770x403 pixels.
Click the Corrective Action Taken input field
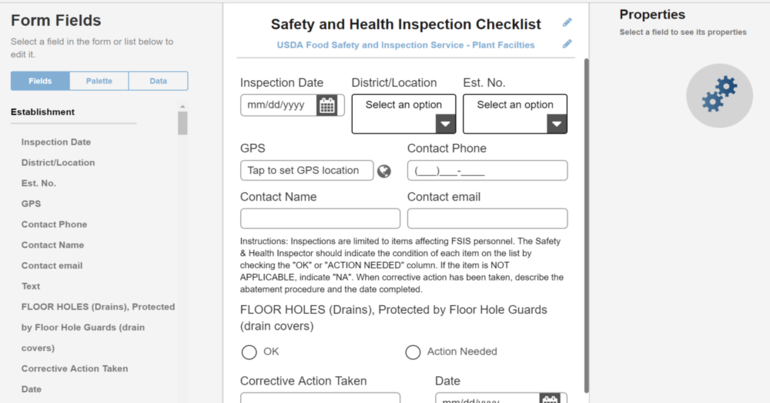pyautogui.click(x=320, y=398)
